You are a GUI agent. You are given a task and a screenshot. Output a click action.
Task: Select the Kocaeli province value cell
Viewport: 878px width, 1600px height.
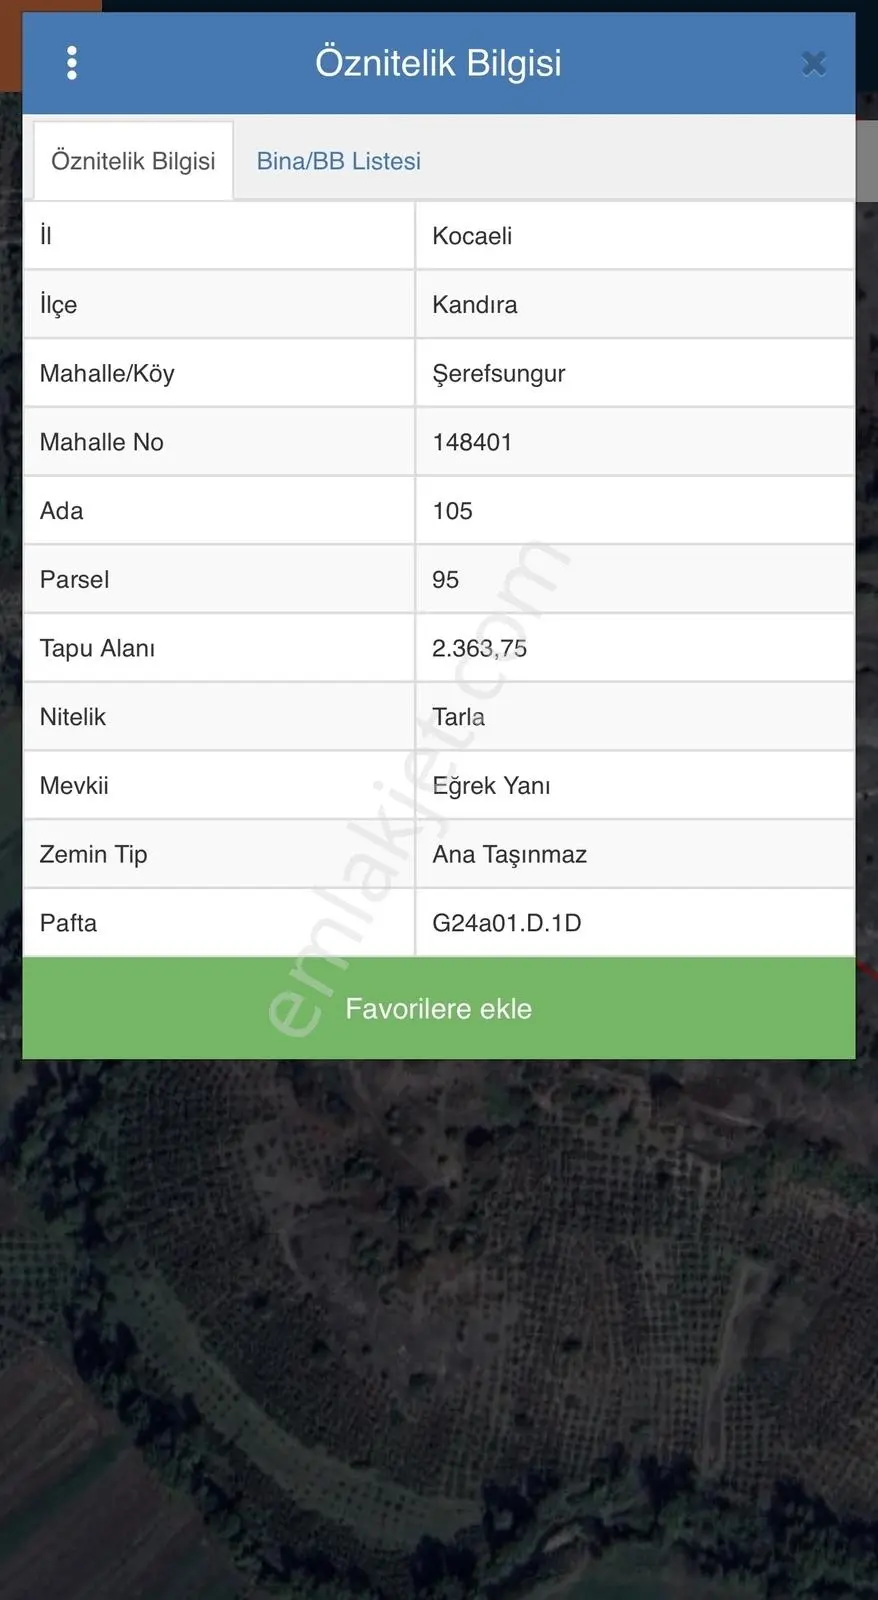(x=635, y=236)
